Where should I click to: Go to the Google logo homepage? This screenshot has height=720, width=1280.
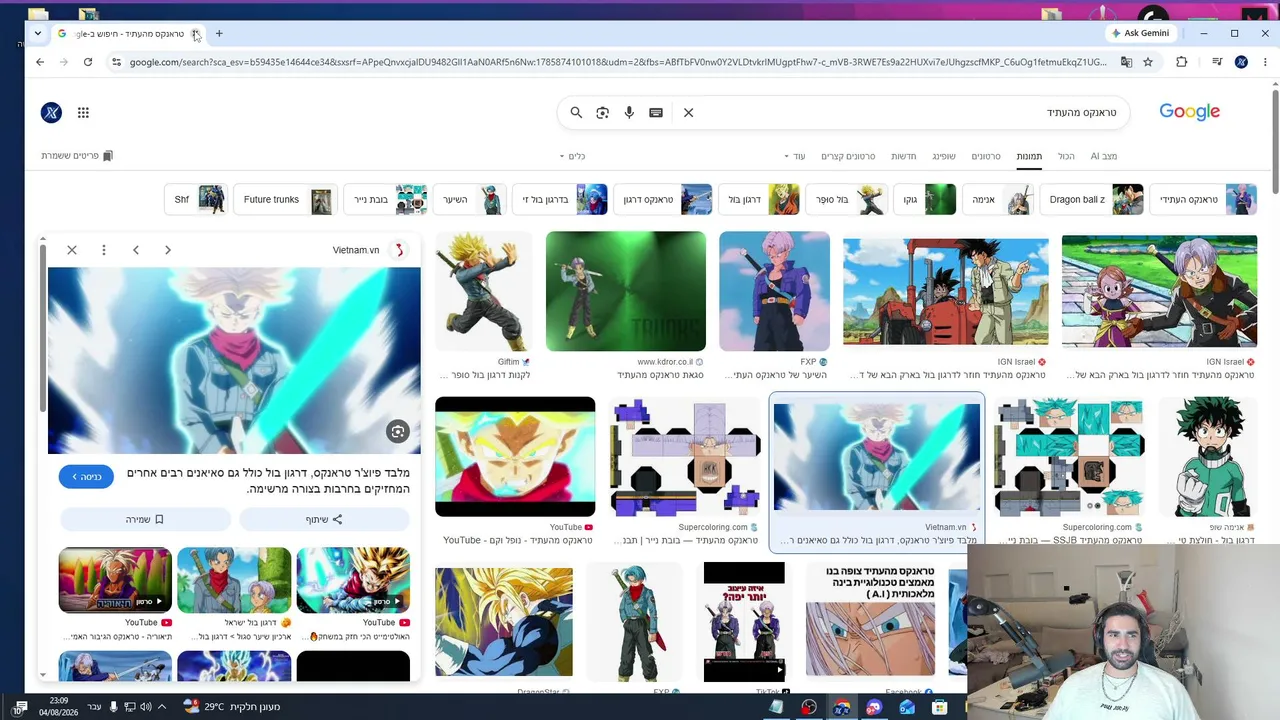point(1189,112)
